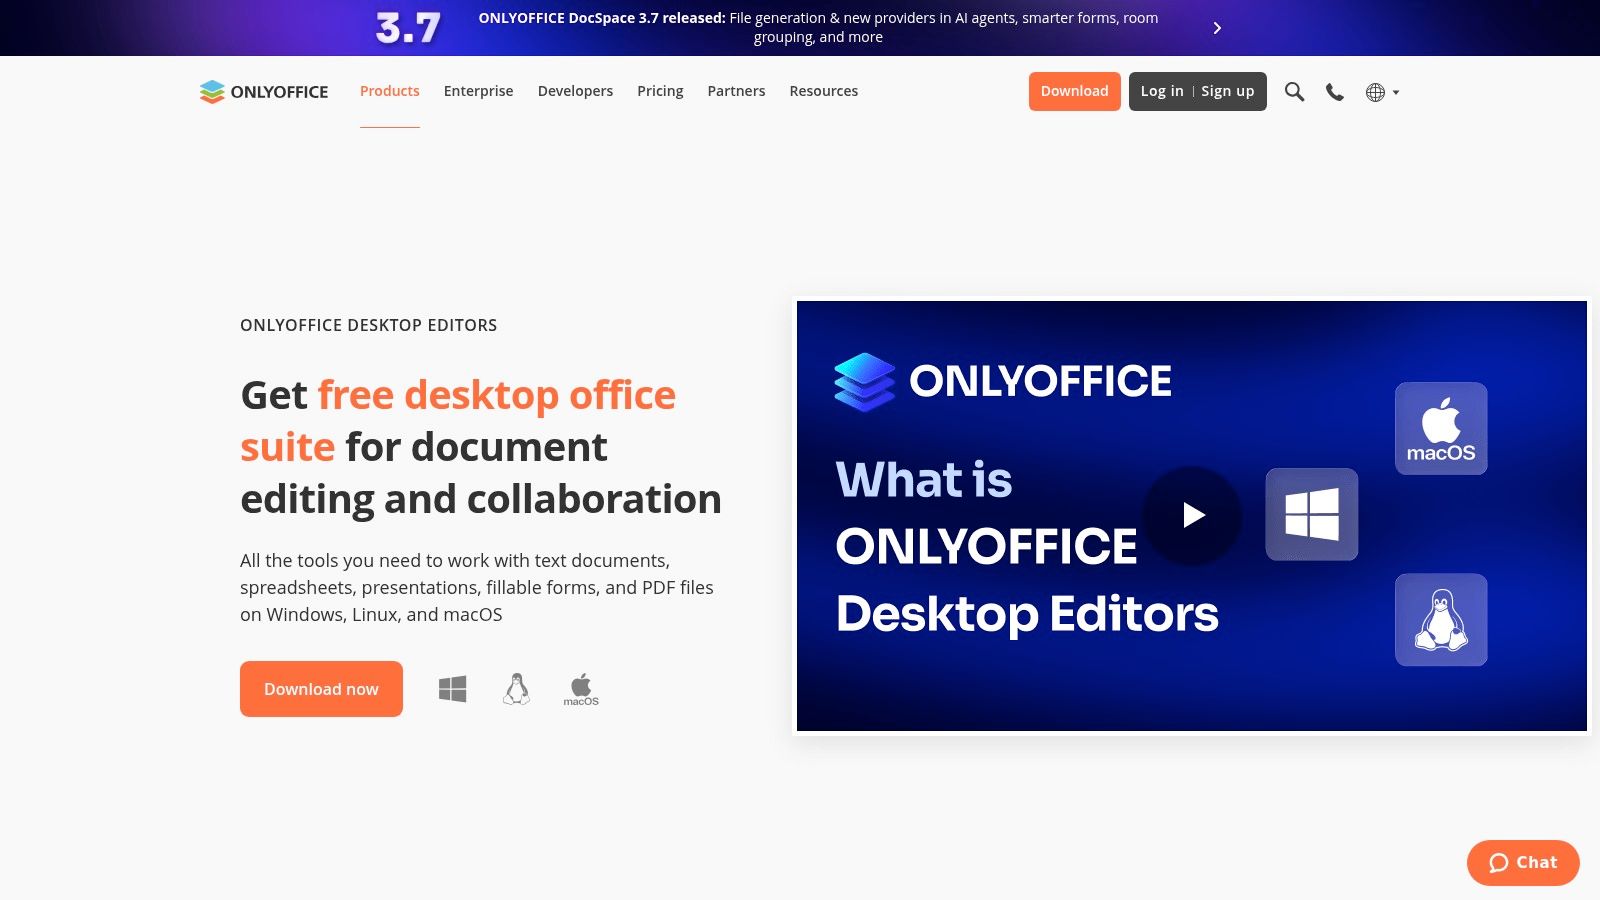The image size is (1600, 900).
Task: Open the Resources menu
Action: [824, 91]
